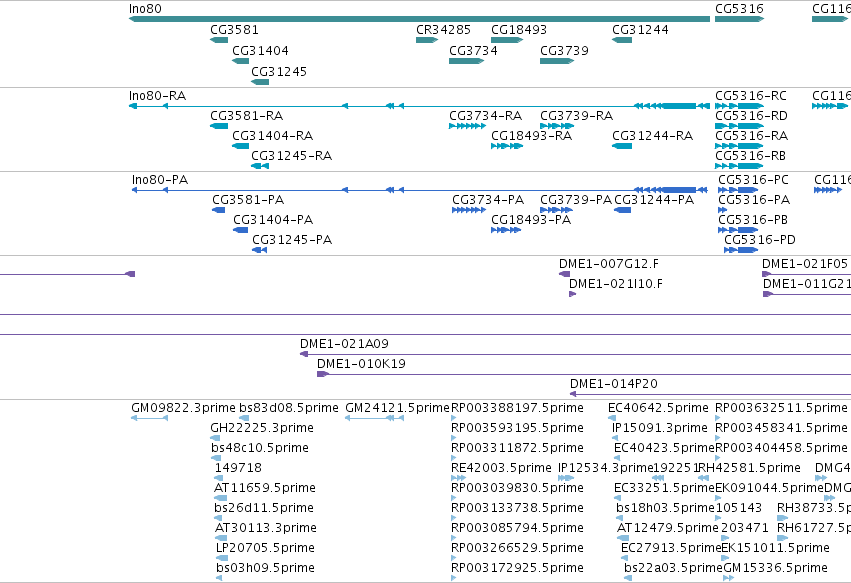Select the GM09822.3prime EST
Screen dimensions: 851x583
click(150, 418)
